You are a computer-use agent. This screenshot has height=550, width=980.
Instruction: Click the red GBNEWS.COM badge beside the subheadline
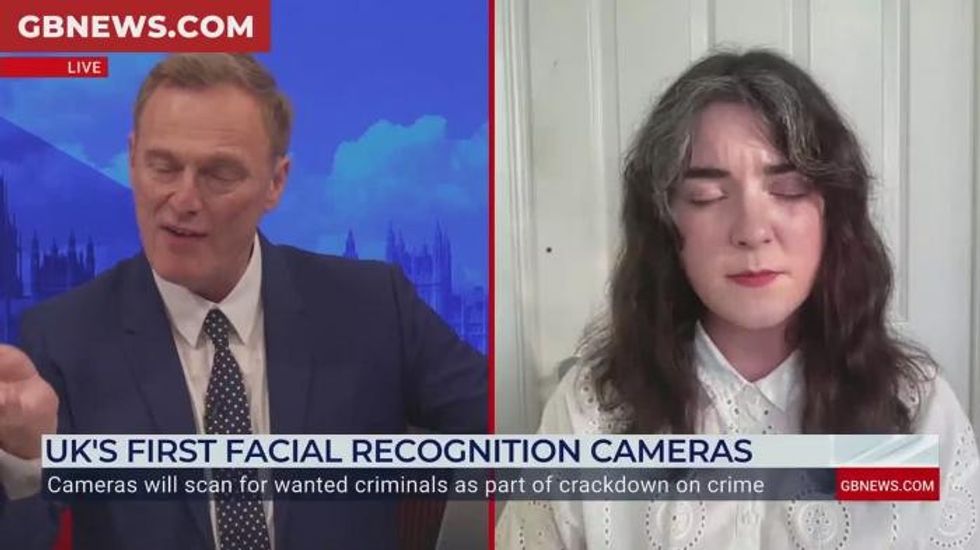[x=887, y=485]
